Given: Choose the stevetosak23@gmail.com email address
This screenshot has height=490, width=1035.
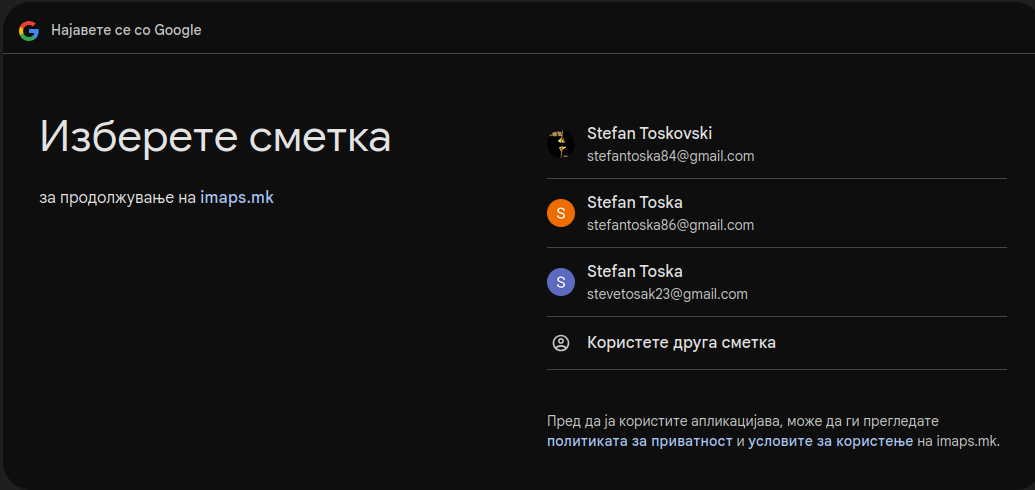Looking at the screenshot, I should (667, 294).
